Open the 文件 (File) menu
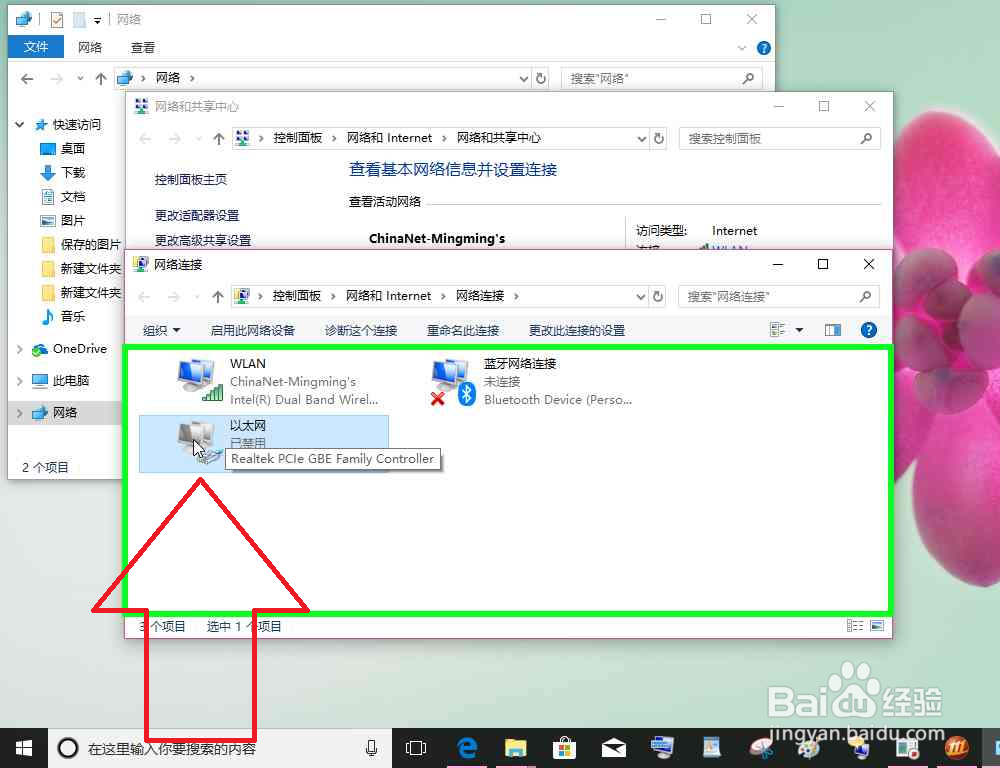This screenshot has width=1000, height=768. tap(36, 47)
